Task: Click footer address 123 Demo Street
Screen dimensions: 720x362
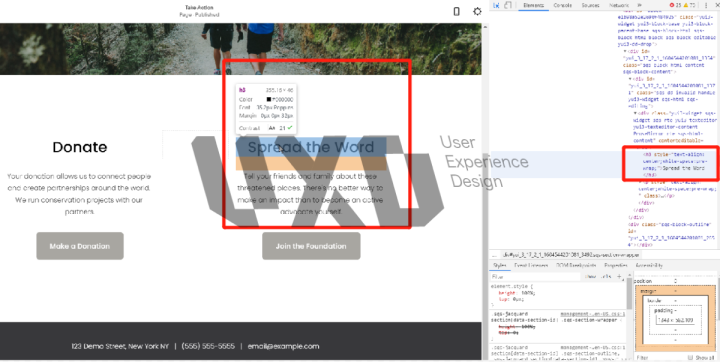Action: (120, 346)
